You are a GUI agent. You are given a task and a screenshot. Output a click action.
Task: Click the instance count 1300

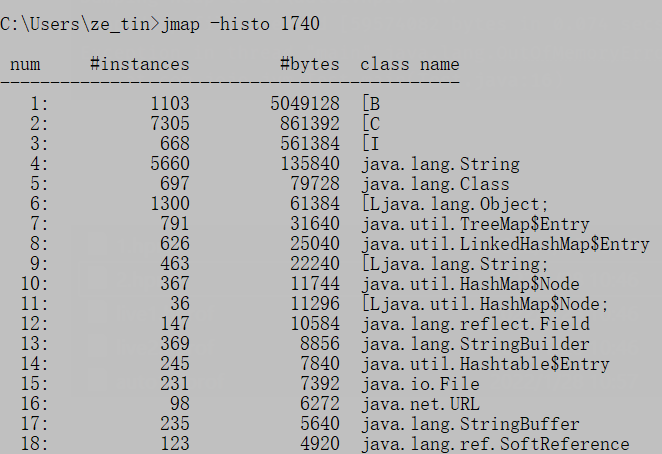(x=170, y=204)
